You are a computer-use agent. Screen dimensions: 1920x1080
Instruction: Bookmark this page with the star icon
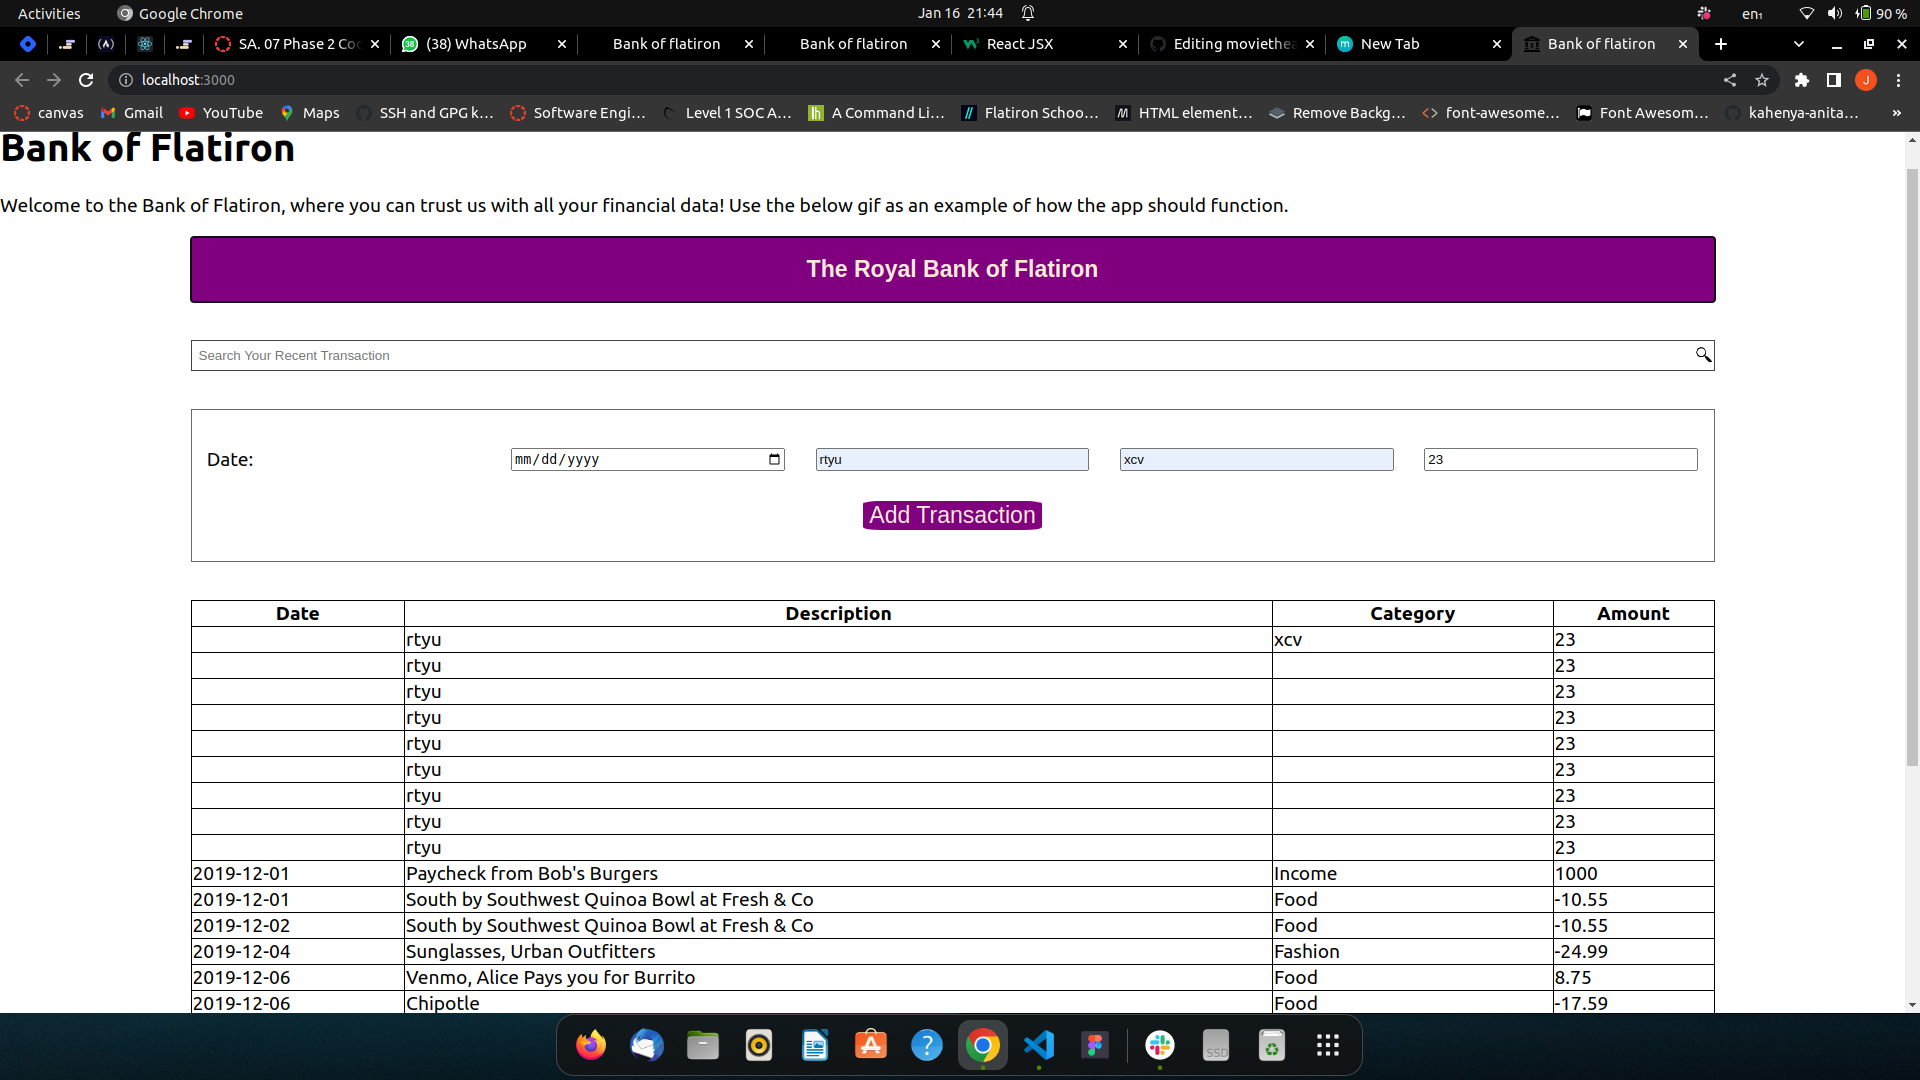click(x=1762, y=80)
